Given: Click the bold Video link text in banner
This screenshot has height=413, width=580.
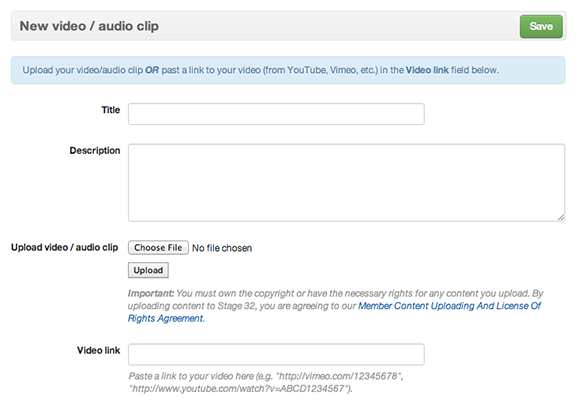Looking at the screenshot, I should point(427,70).
